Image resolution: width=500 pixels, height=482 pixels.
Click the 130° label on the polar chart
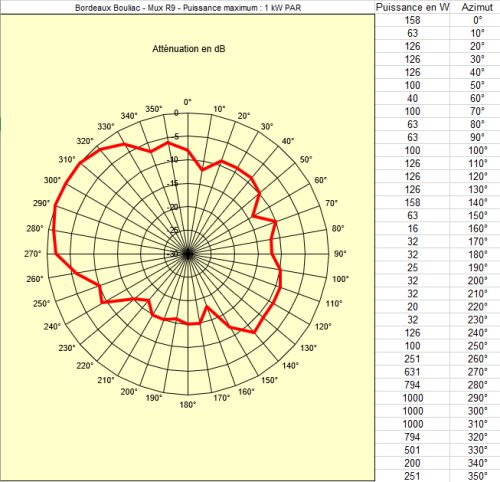coord(308,348)
